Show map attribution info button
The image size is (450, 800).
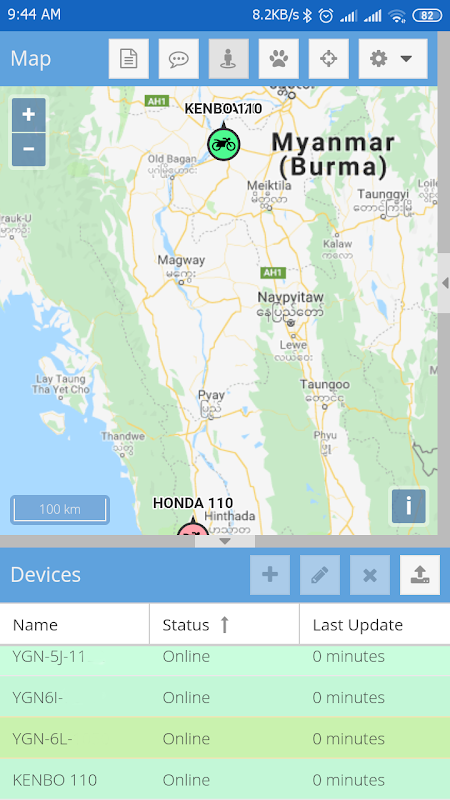pyautogui.click(x=409, y=506)
